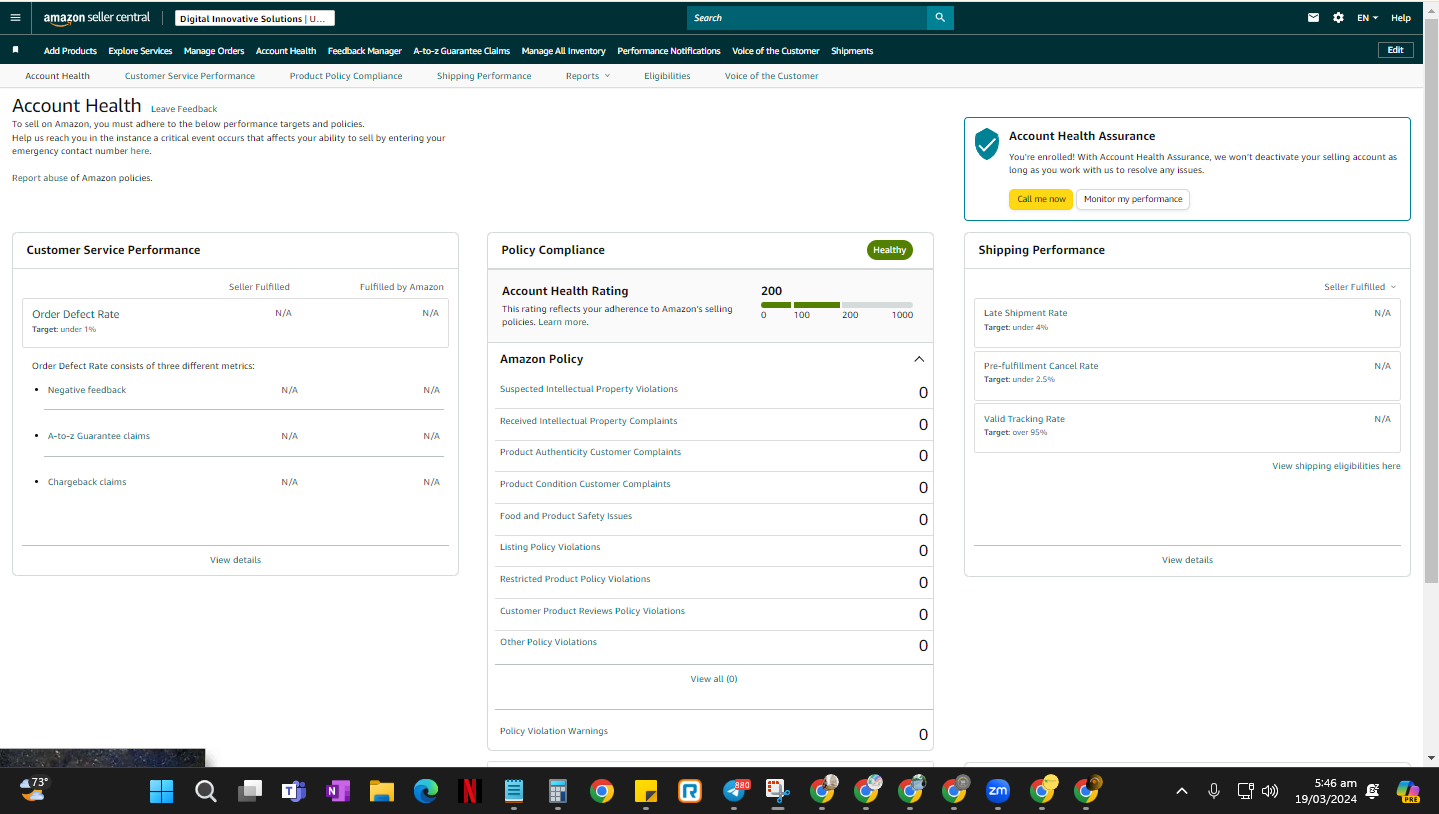
Task: Open the EN language dropdown
Action: tap(1367, 18)
